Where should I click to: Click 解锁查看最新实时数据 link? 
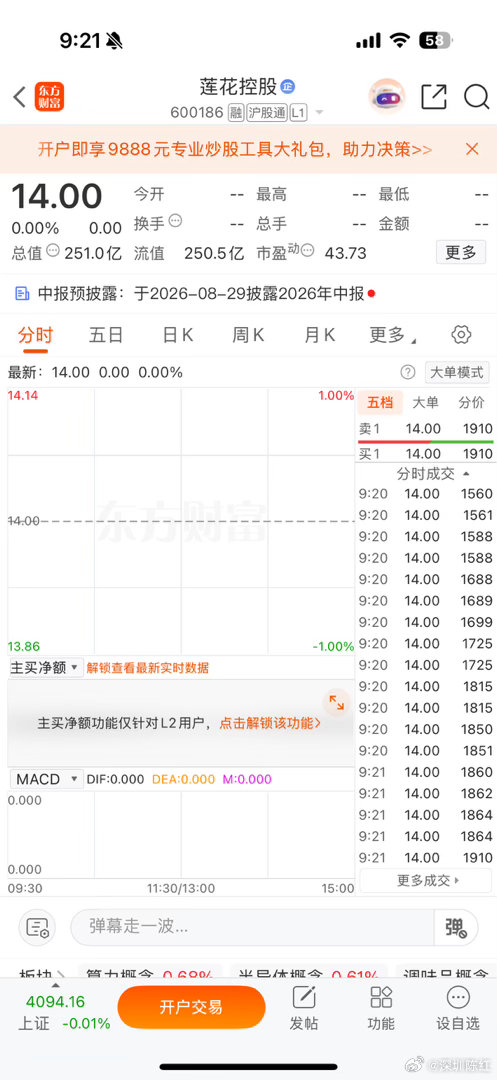[147, 667]
